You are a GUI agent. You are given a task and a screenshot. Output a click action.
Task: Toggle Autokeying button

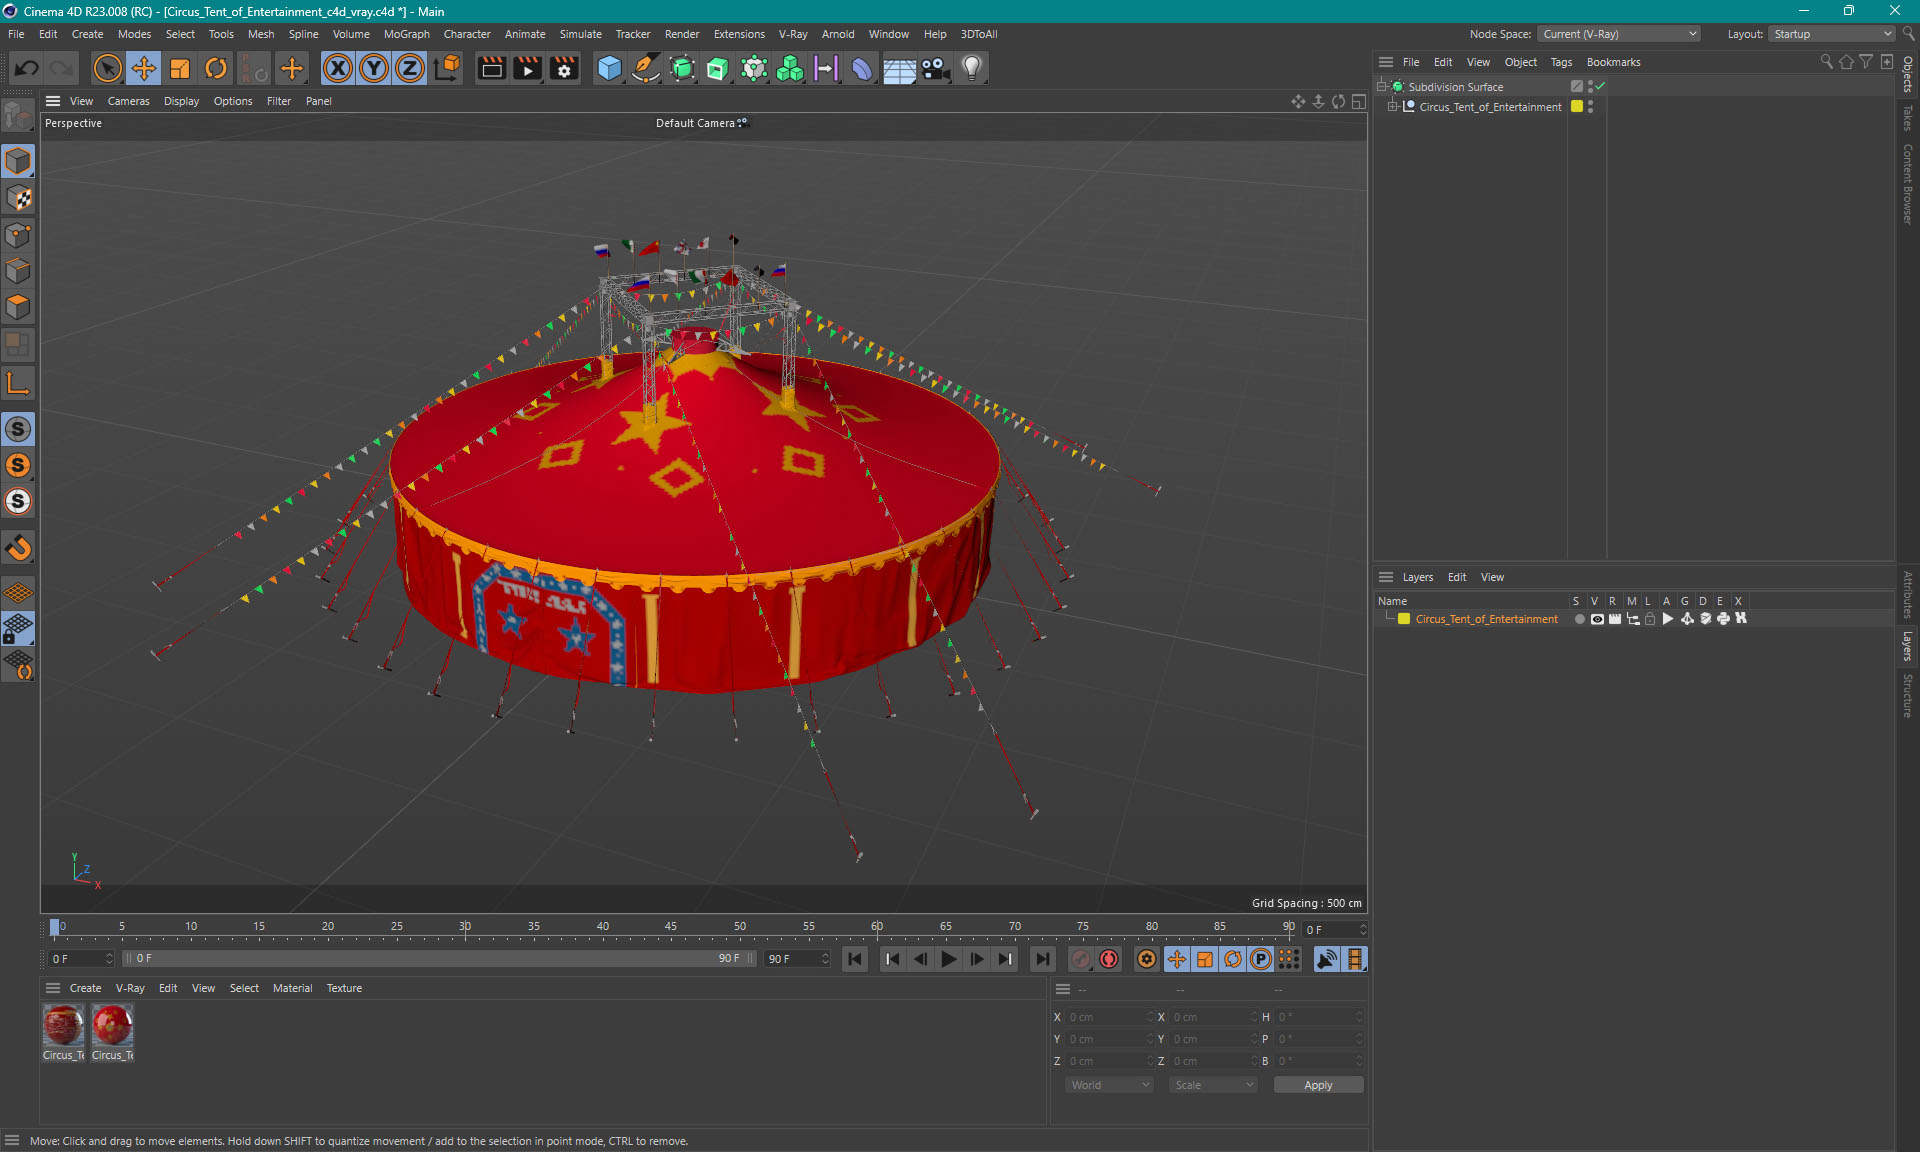tap(1109, 959)
